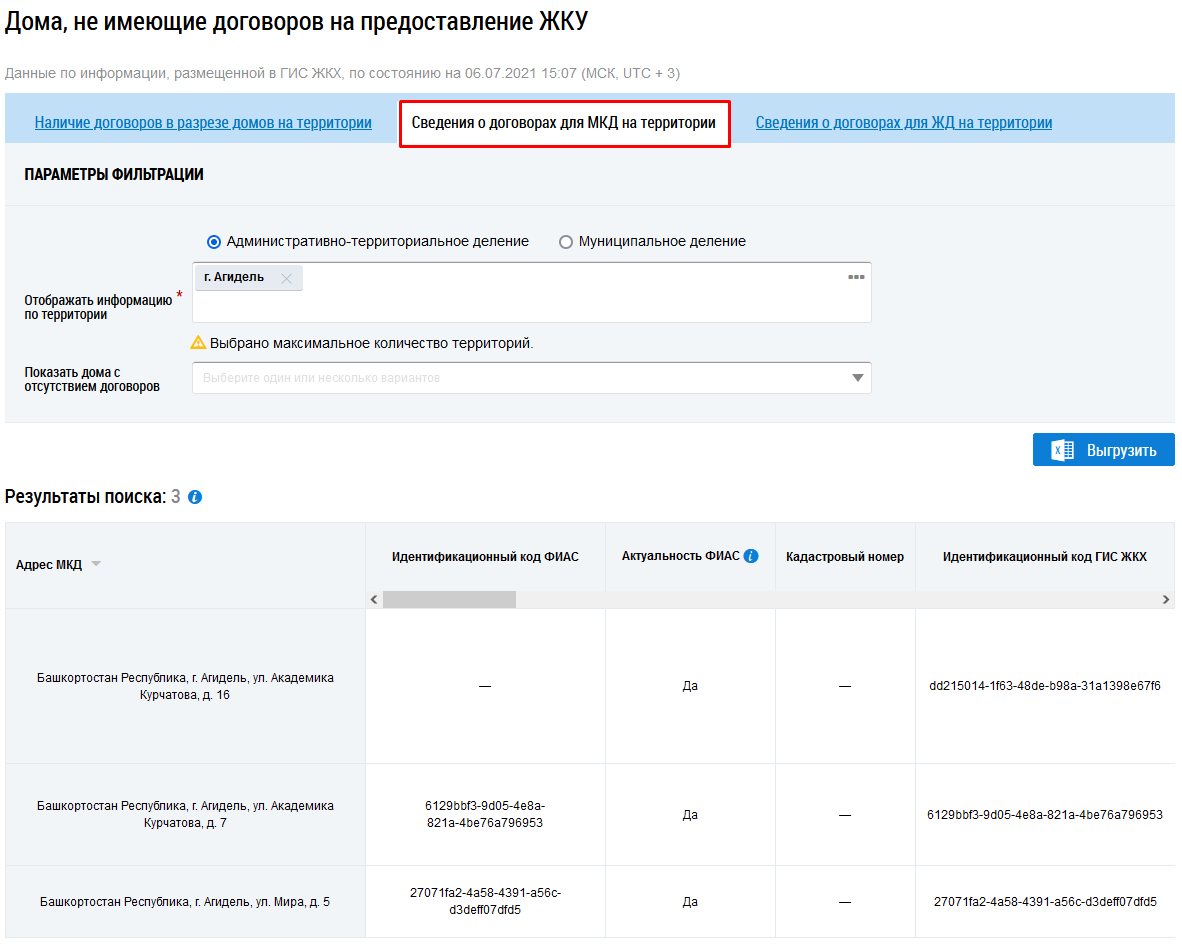This screenshot has height=949, width=1182.
Task: Select Муниципальное деление radio button
Action: pos(565,242)
